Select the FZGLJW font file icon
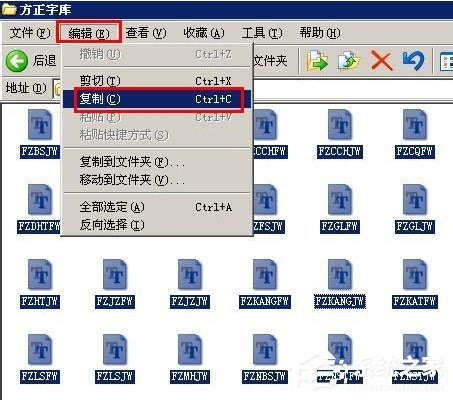 click(415, 199)
